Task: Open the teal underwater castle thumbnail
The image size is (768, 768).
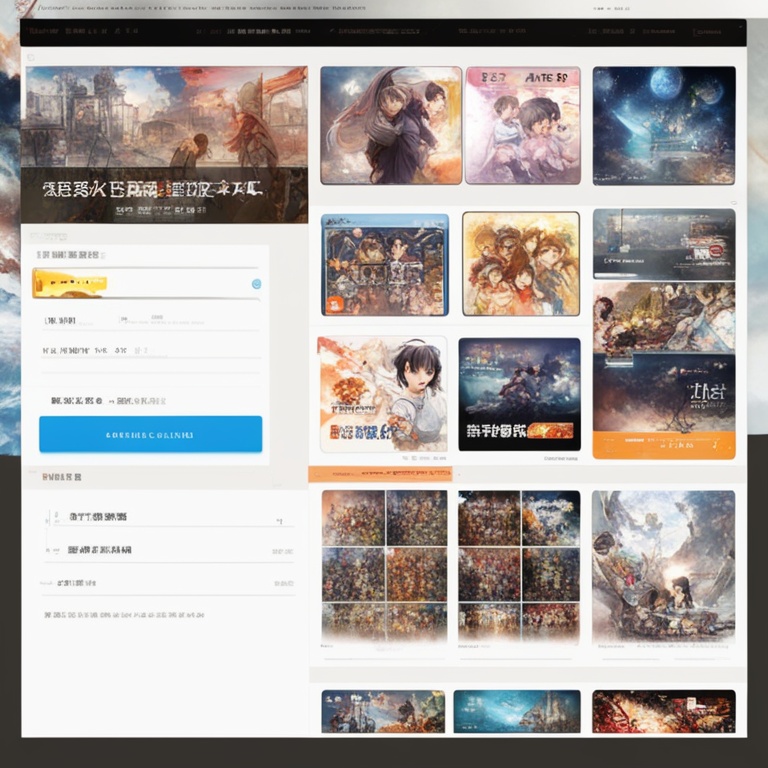Action: coord(517,711)
